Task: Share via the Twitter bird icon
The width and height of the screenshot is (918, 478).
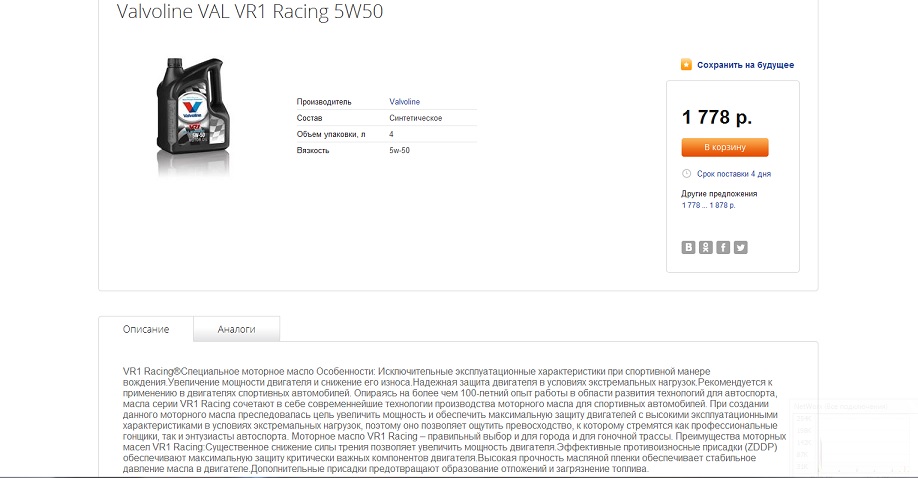Action: (741, 247)
